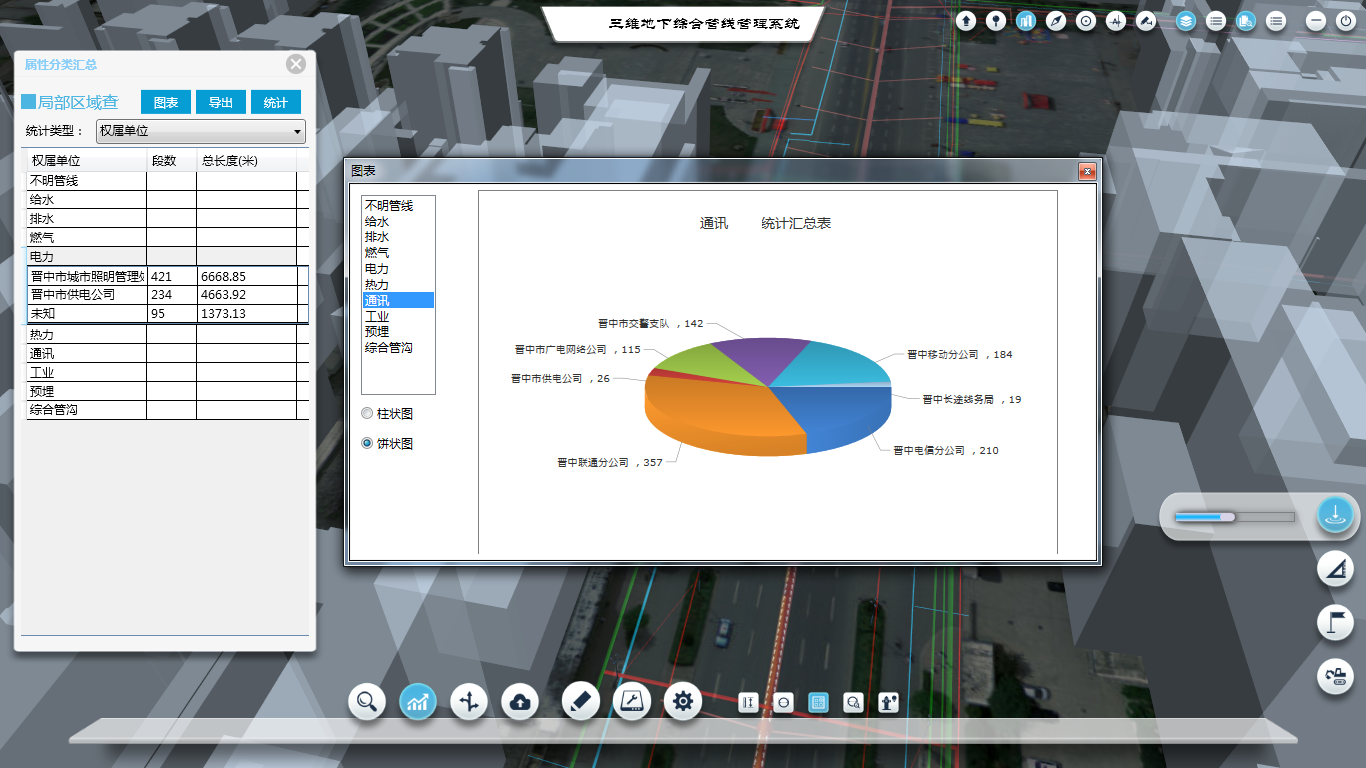Select 给水 in the 图表 dialog list
The image size is (1366, 768).
click(398, 222)
